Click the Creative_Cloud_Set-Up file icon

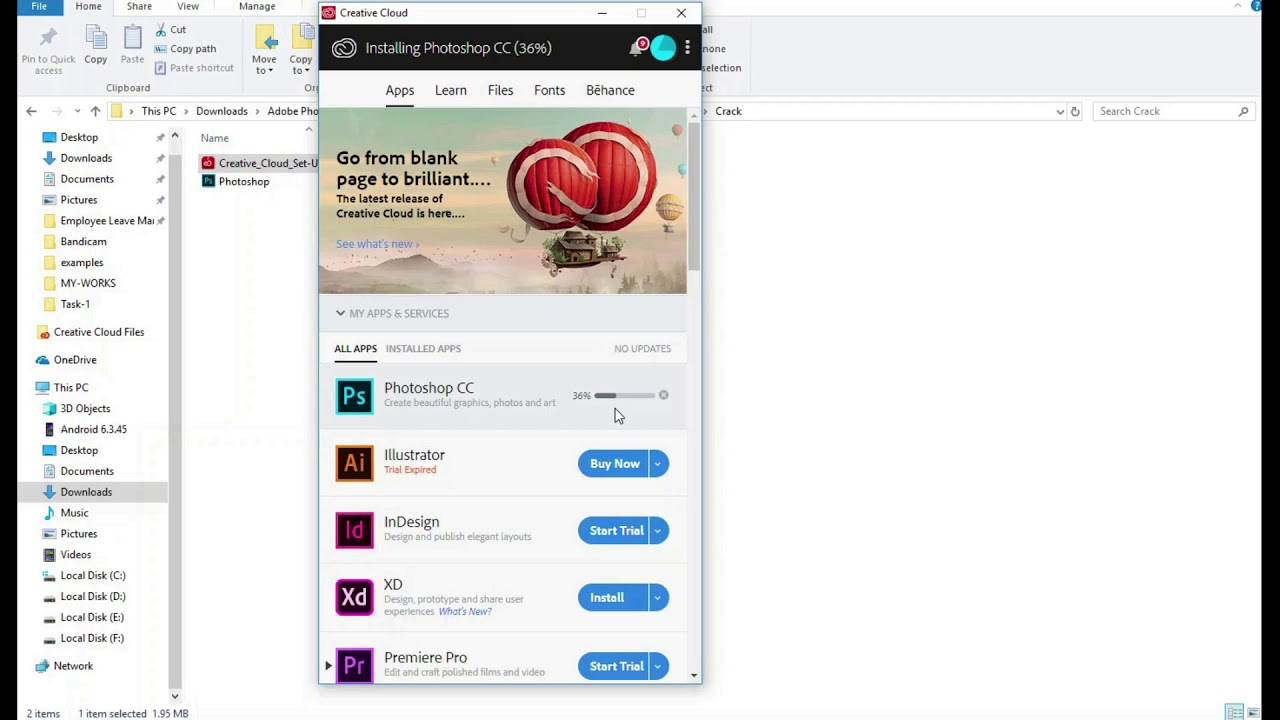pos(208,162)
